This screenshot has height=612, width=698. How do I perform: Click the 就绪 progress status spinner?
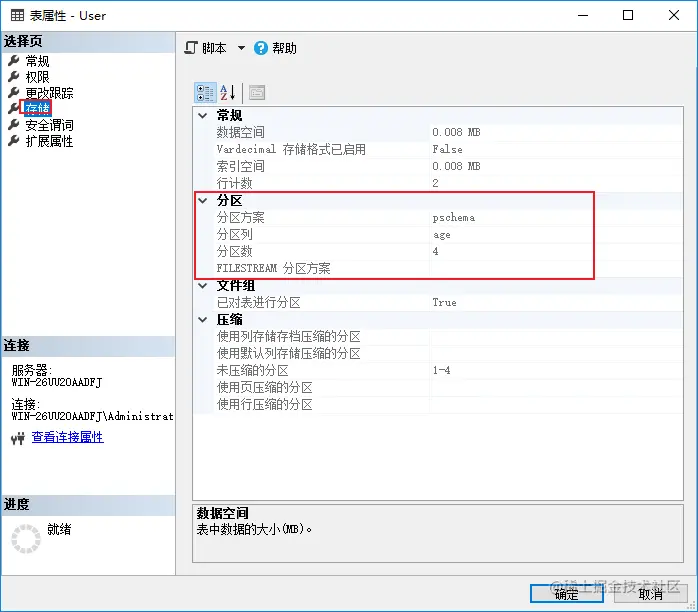tap(26, 539)
